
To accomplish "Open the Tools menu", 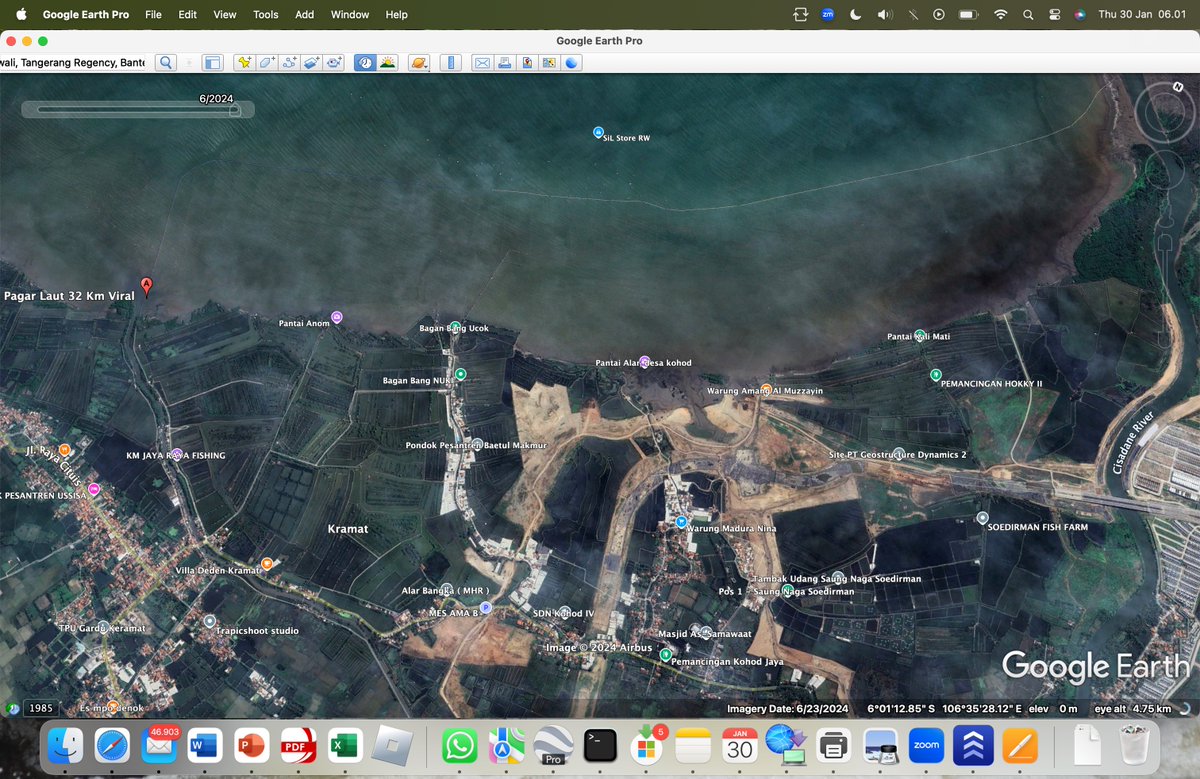I will 266,14.
